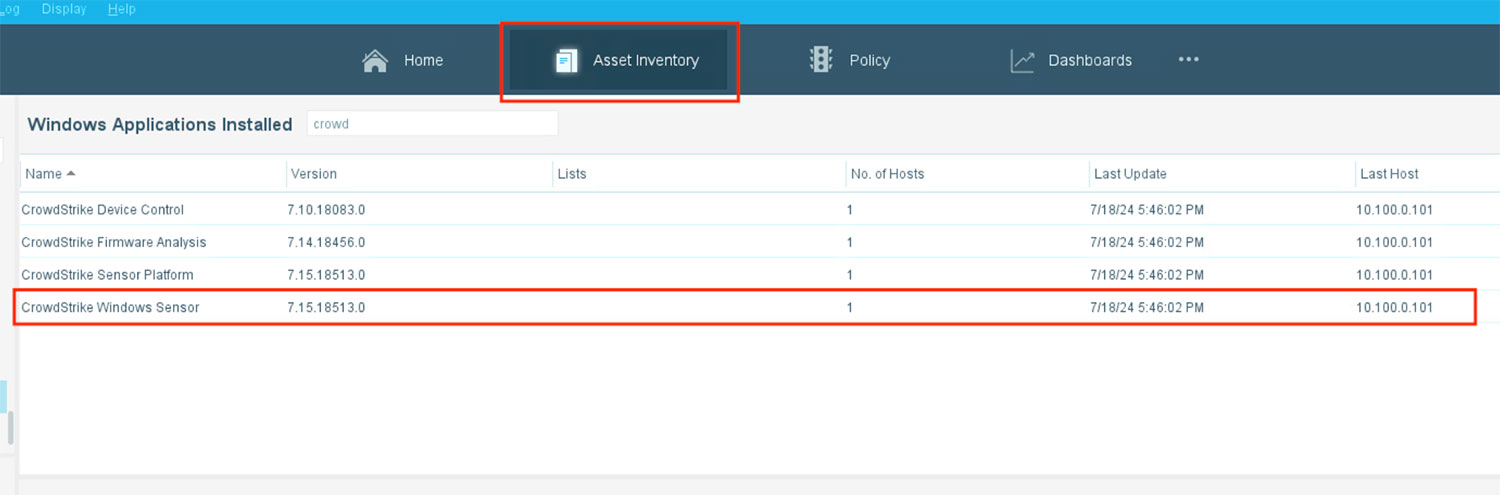Click last host IP of Firmware Analysis
The width and height of the screenshot is (1500, 495).
click(x=1395, y=242)
